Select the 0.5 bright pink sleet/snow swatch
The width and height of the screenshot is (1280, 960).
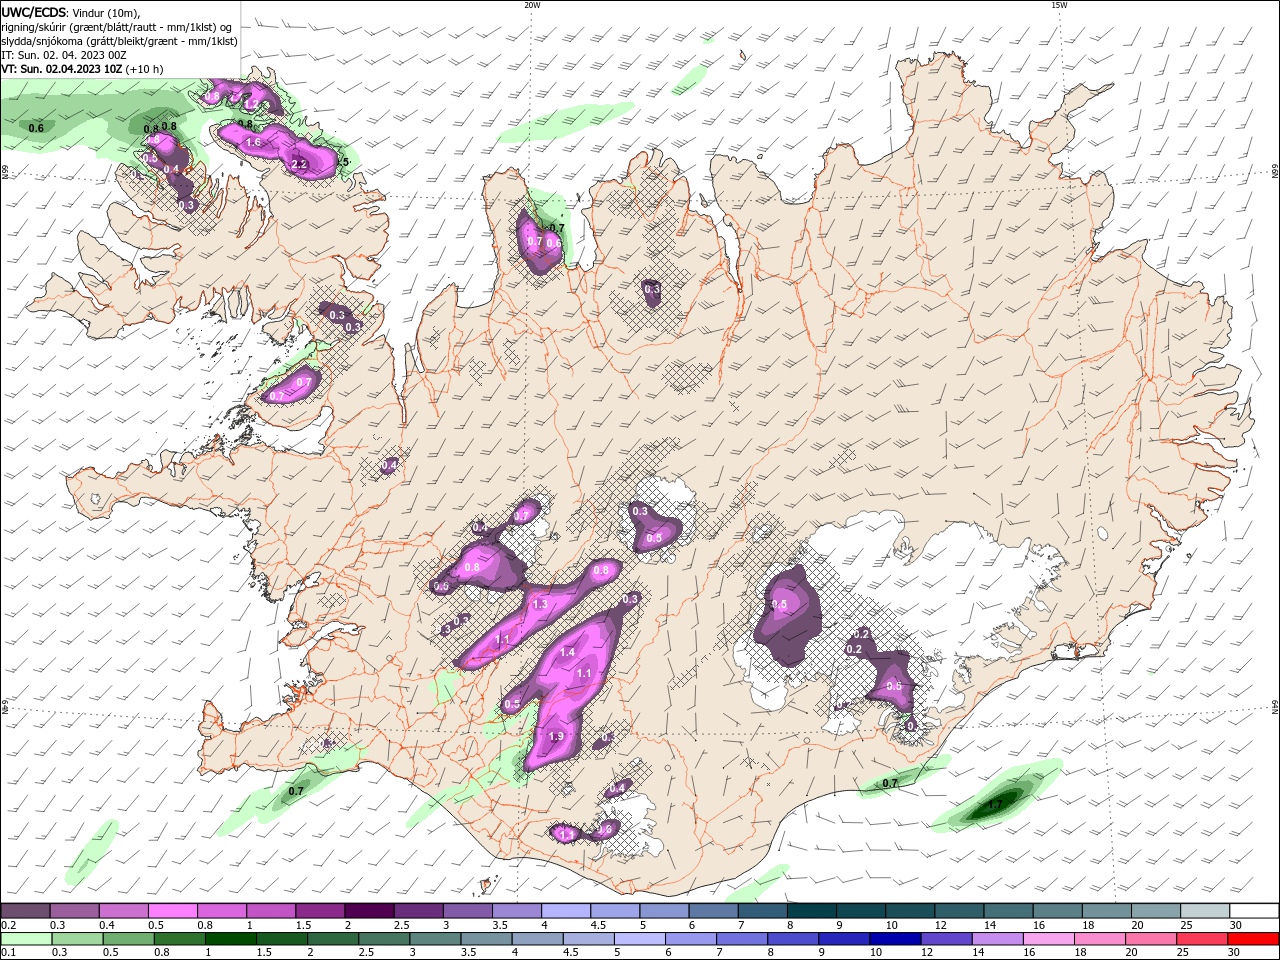coord(172,911)
